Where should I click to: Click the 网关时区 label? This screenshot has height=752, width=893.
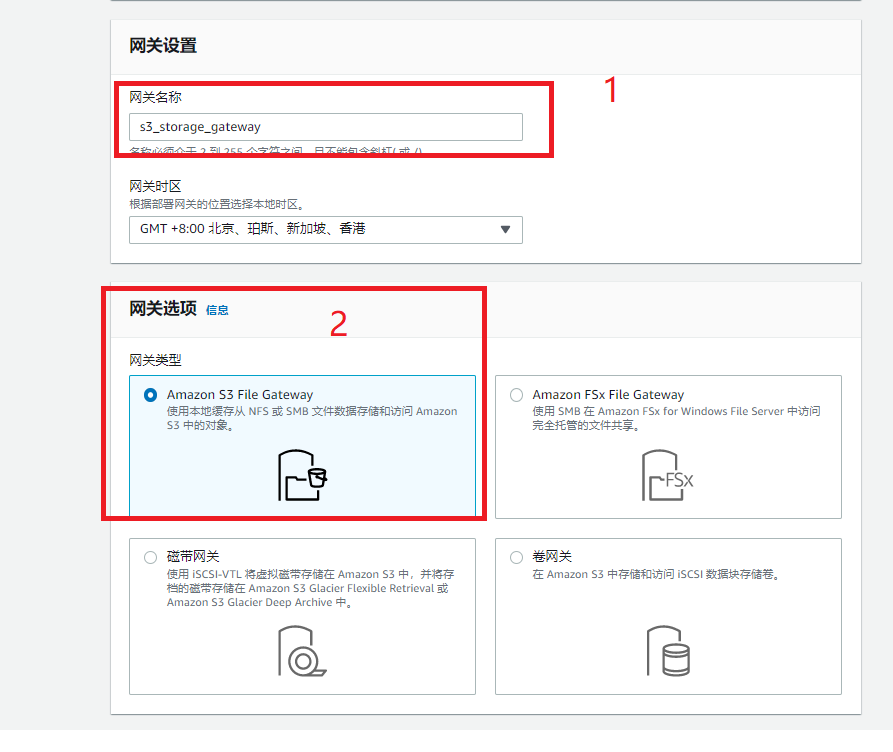point(155,186)
